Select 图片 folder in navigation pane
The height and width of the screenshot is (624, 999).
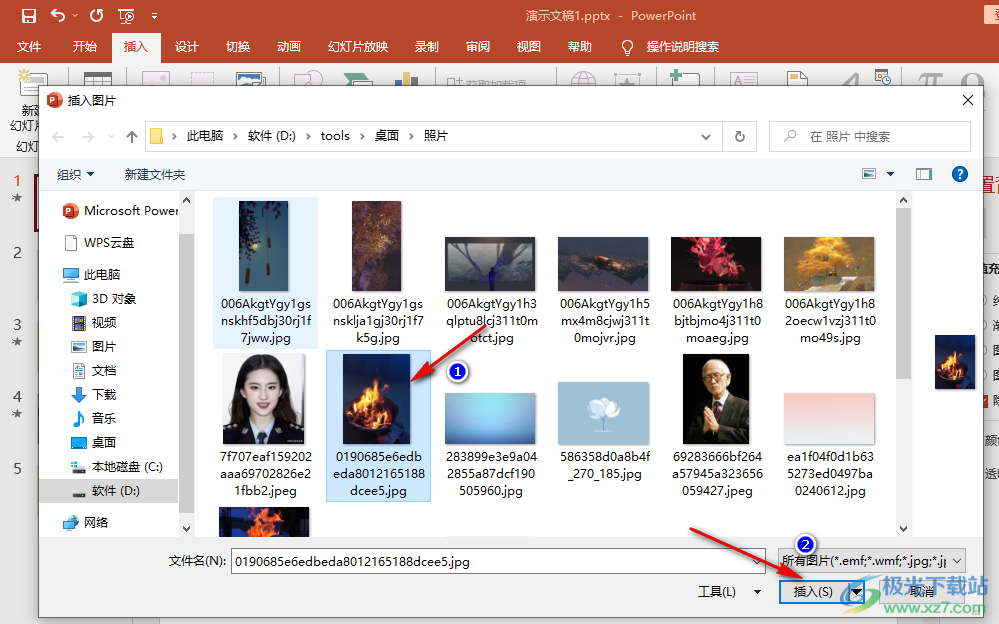point(94,347)
